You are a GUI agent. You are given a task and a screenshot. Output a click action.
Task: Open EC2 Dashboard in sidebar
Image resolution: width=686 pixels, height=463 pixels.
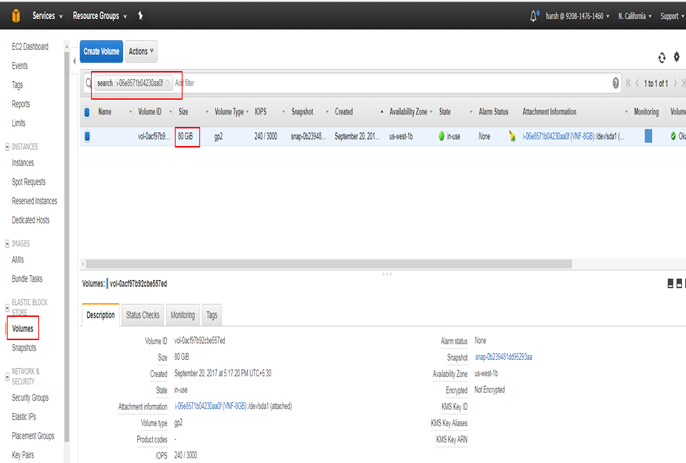point(30,47)
